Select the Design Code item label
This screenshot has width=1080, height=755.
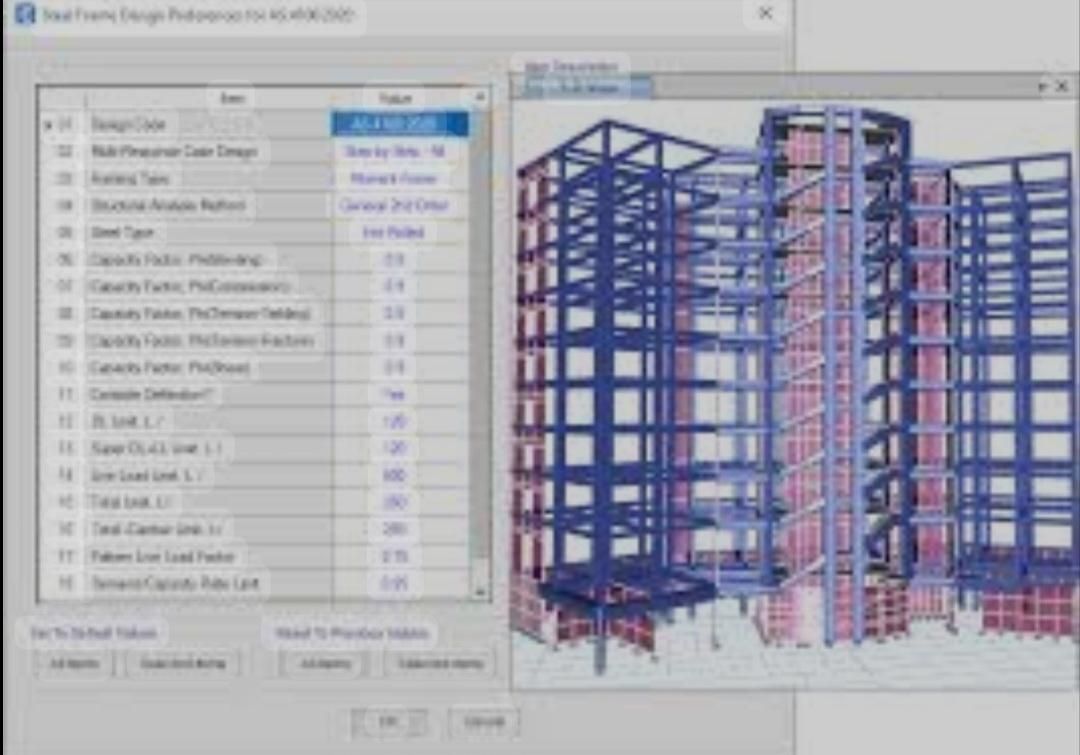point(128,125)
